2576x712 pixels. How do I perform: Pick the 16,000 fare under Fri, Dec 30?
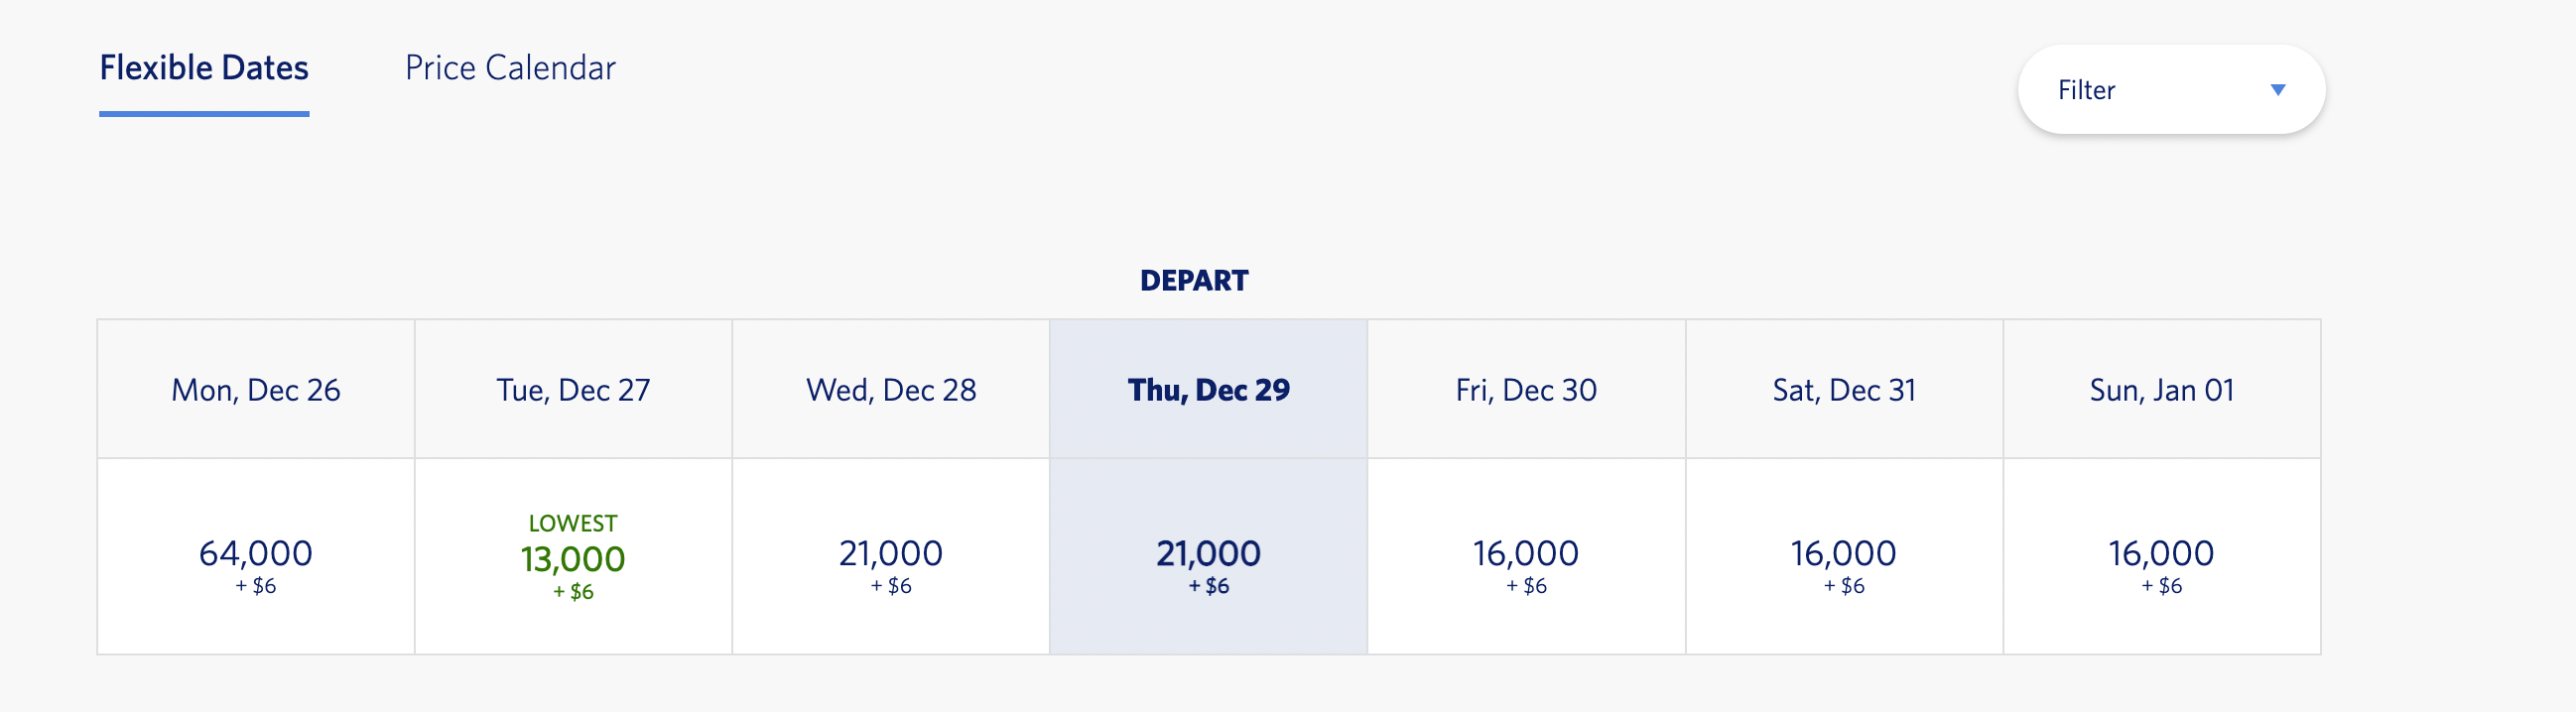(1526, 557)
